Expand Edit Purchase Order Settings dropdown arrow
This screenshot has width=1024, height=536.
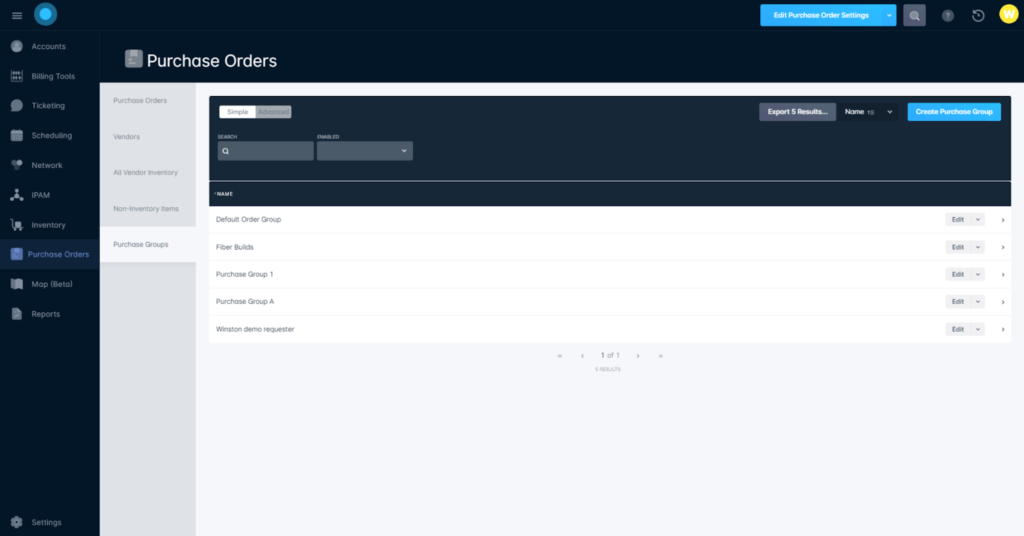tap(889, 16)
